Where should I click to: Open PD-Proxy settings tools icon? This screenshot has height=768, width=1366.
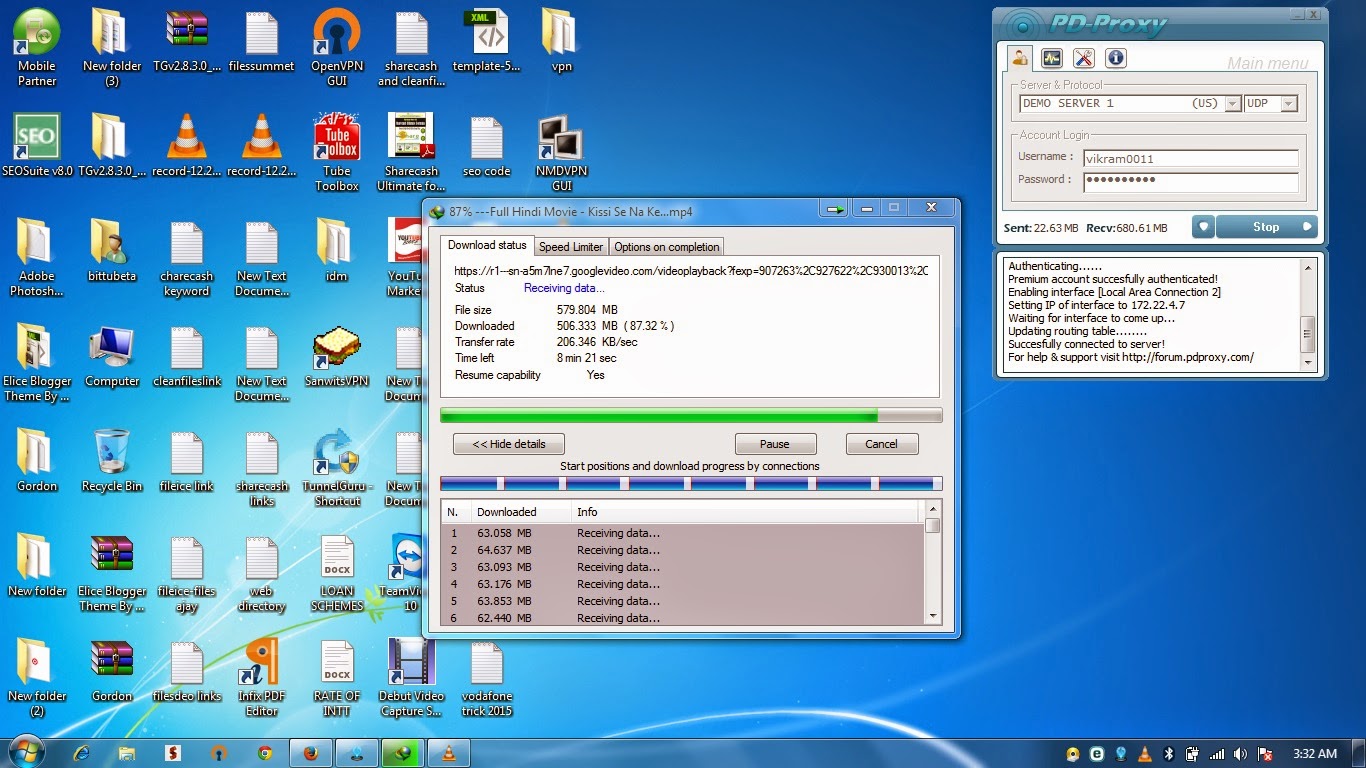pyautogui.click(x=1083, y=58)
